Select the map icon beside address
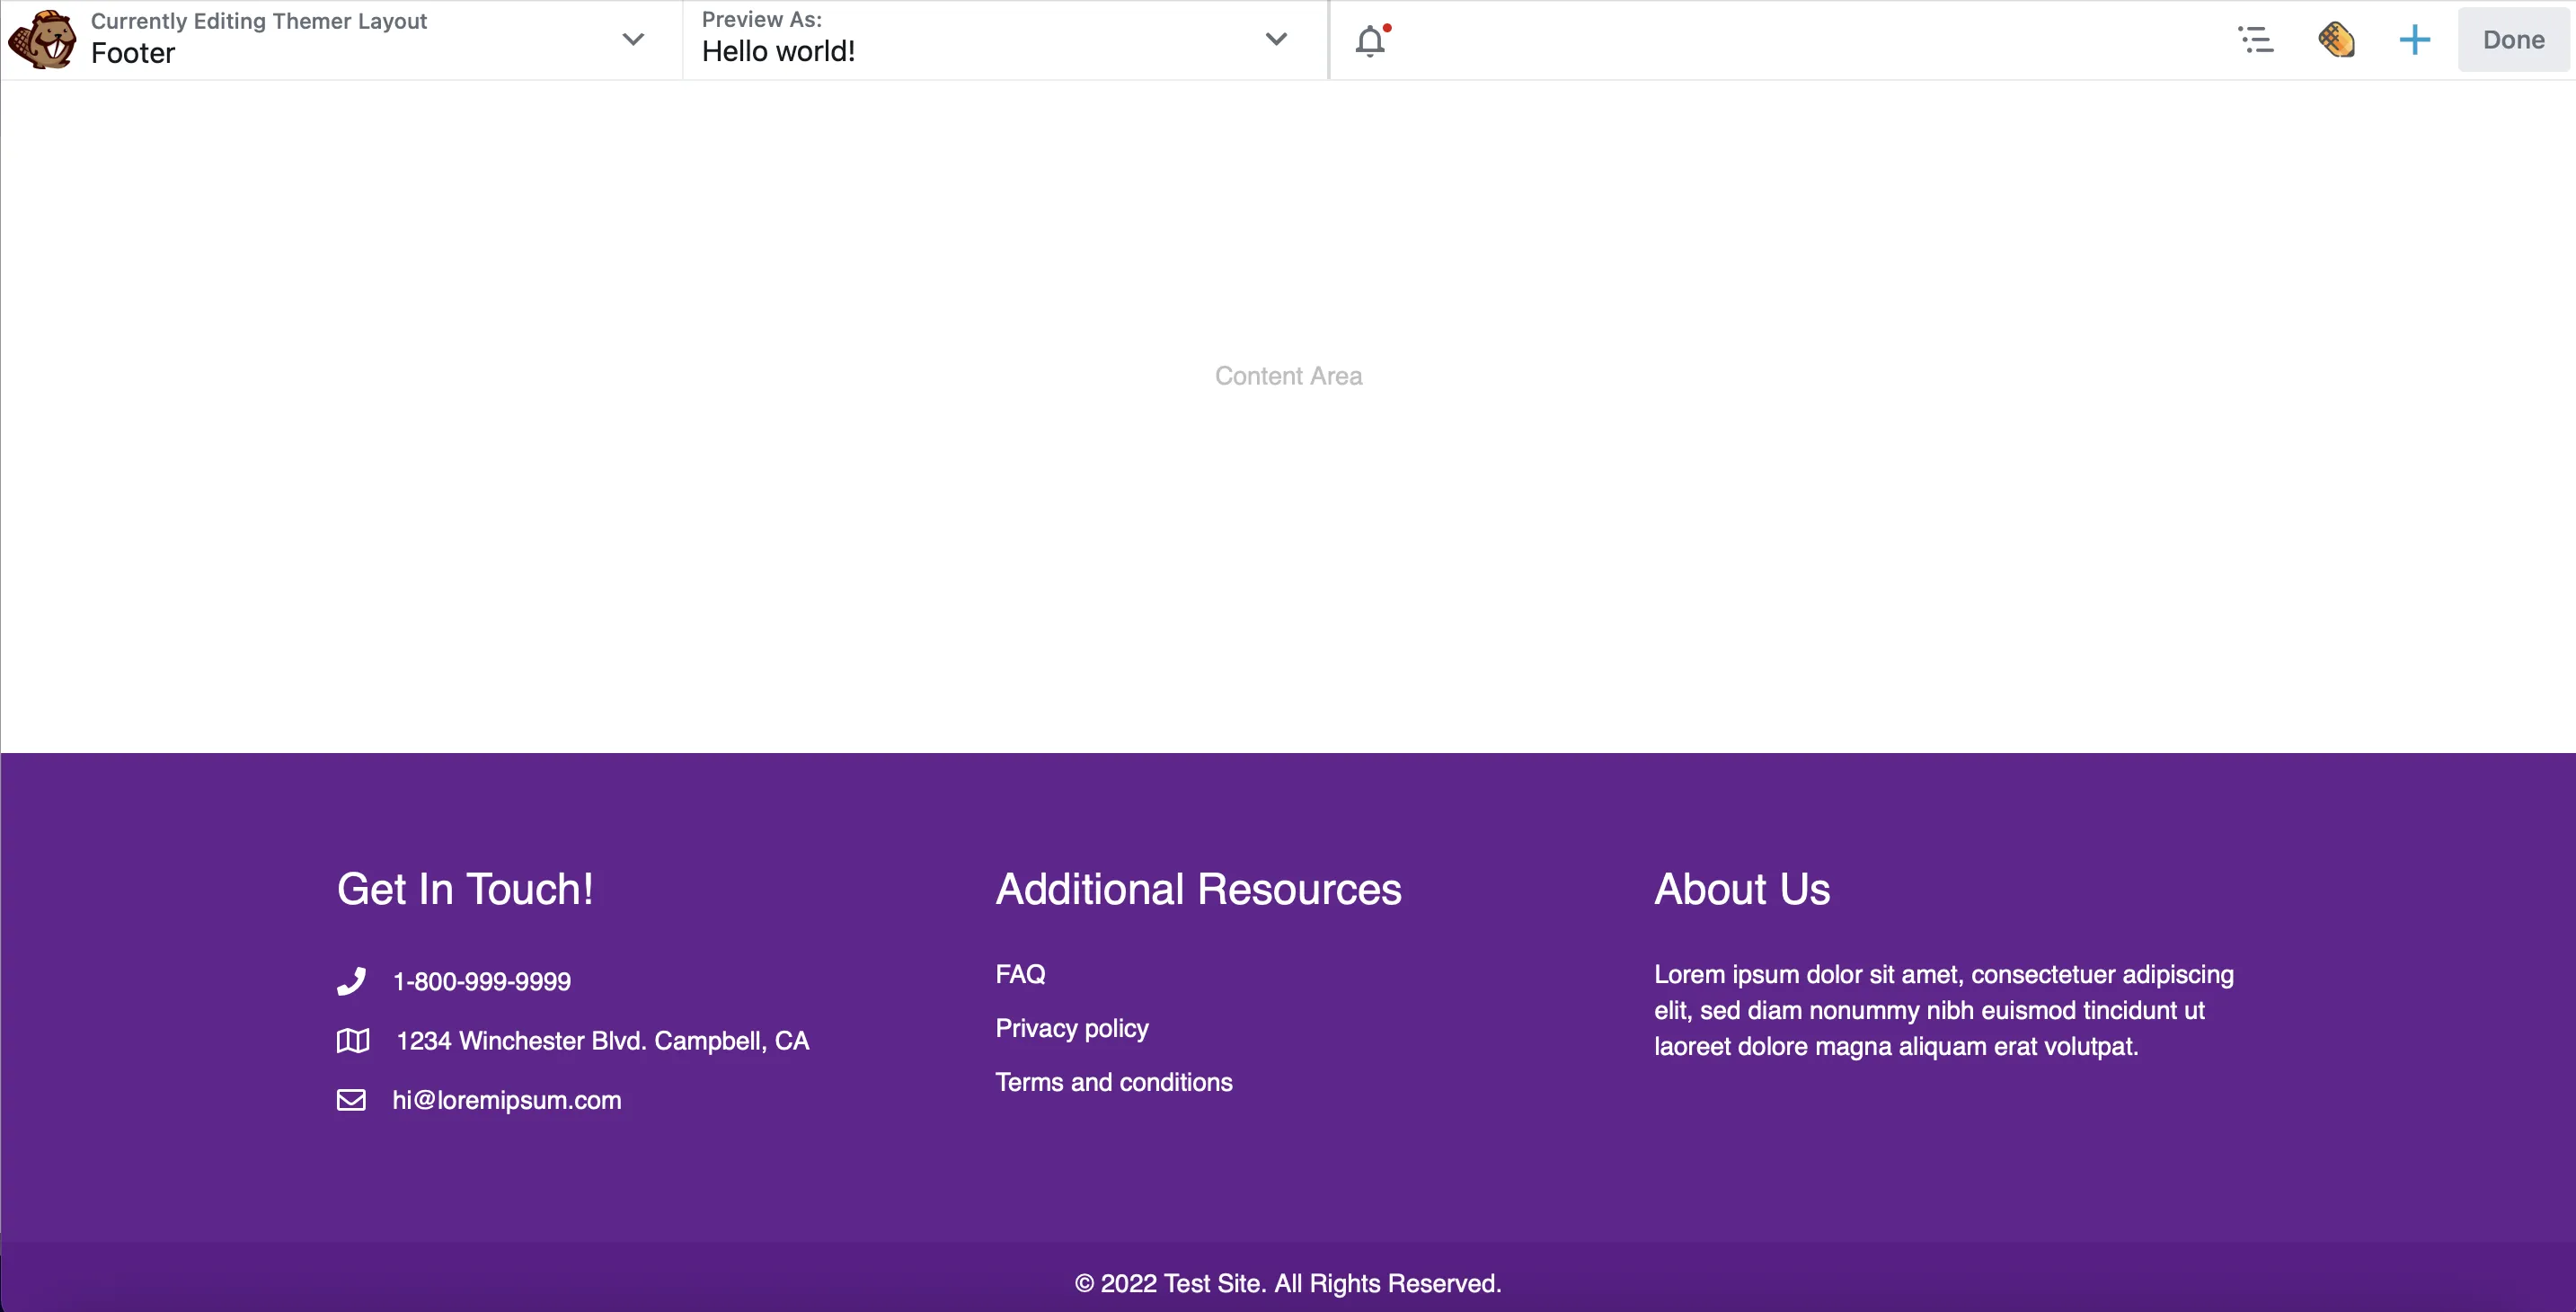This screenshot has width=2576, height=1312. [x=353, y=1041]
